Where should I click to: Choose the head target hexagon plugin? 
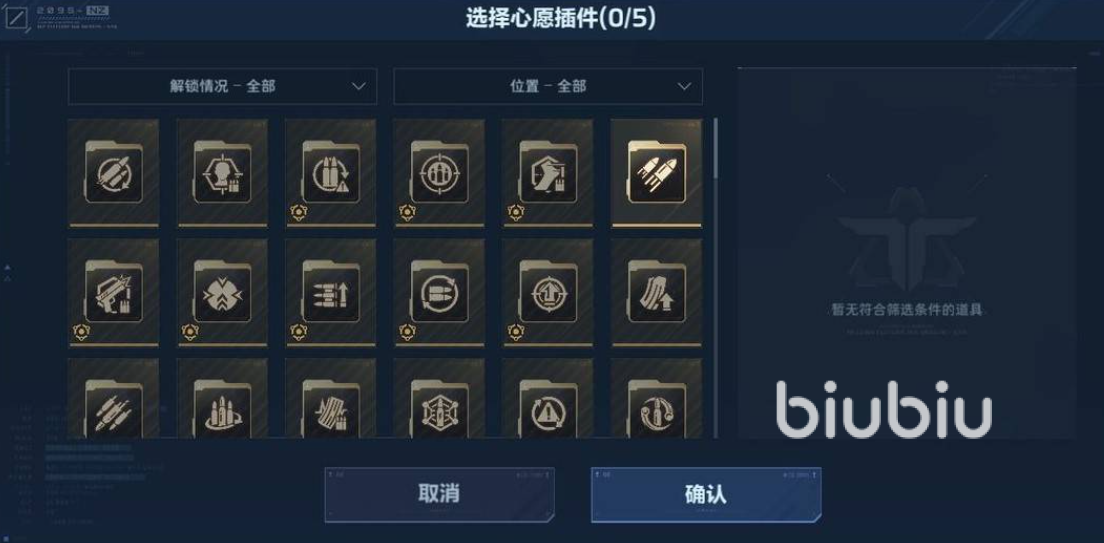point(222,173)
